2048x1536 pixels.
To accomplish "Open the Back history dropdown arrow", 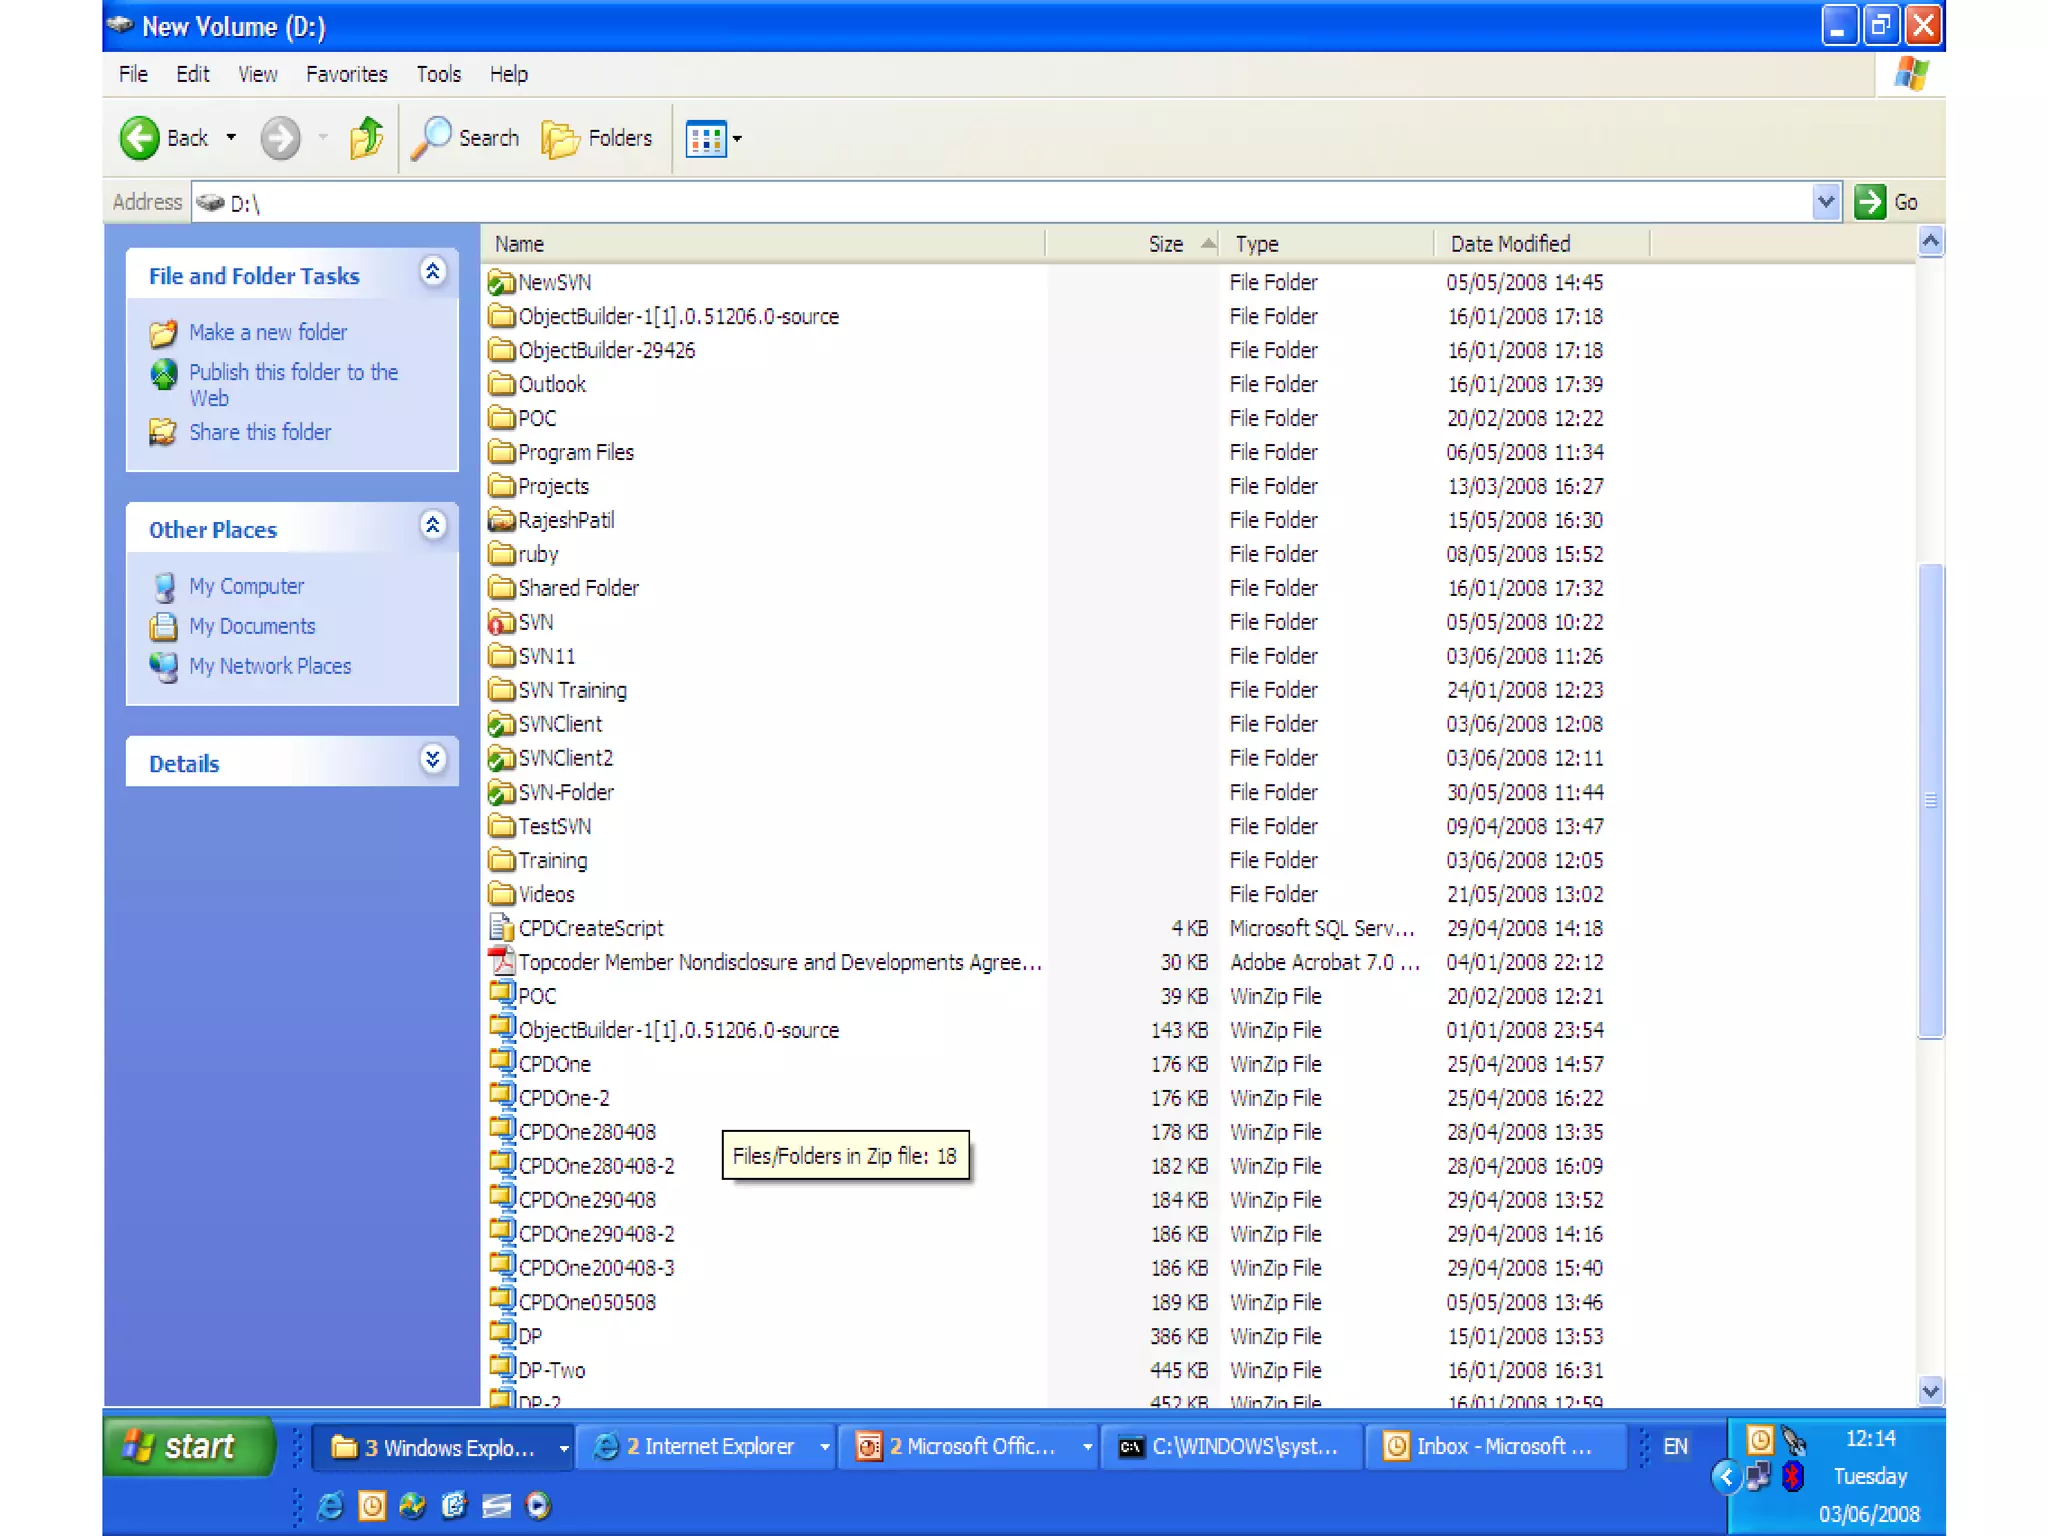I will (x=231, y=138).
